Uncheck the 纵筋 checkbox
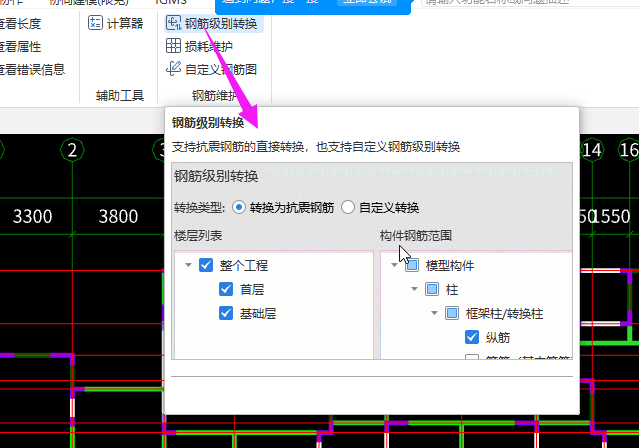 coord(472,338)
